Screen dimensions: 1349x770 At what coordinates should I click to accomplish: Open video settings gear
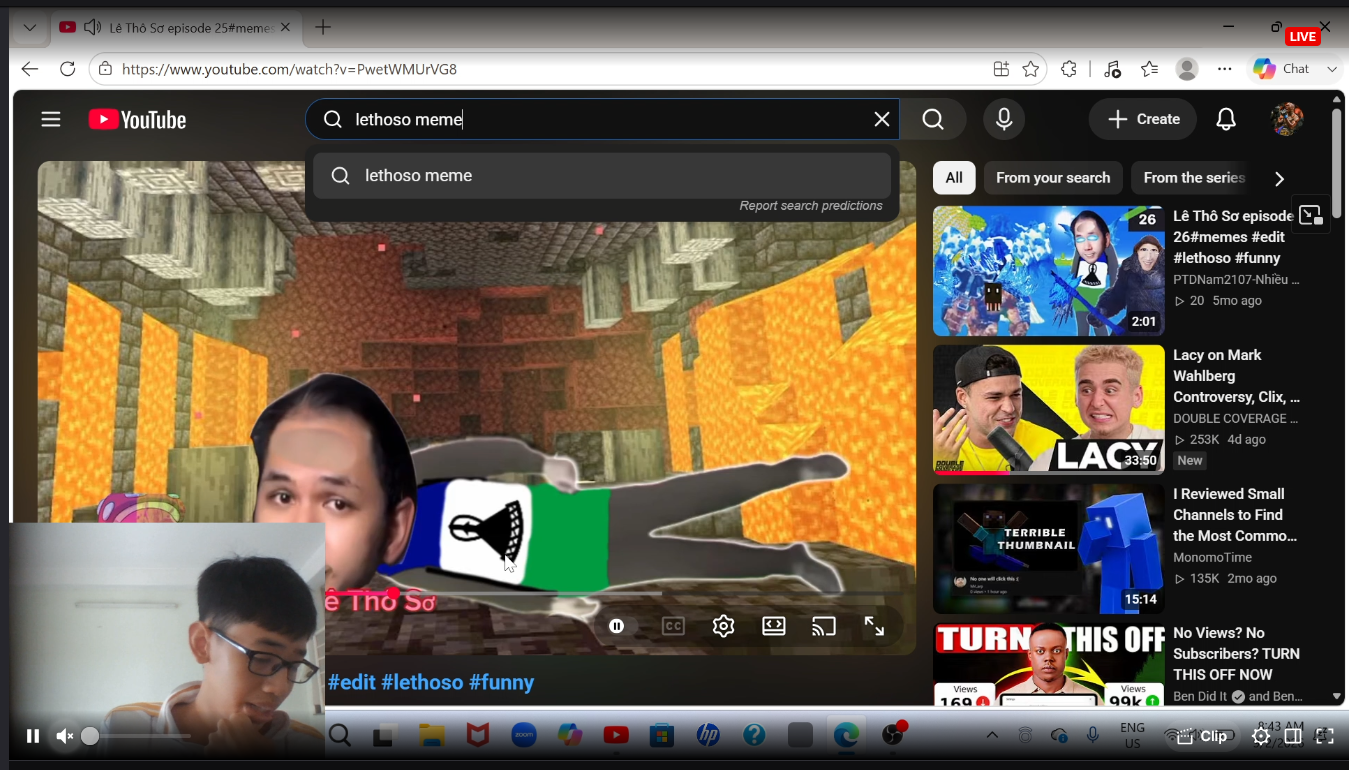coord(723,626)
